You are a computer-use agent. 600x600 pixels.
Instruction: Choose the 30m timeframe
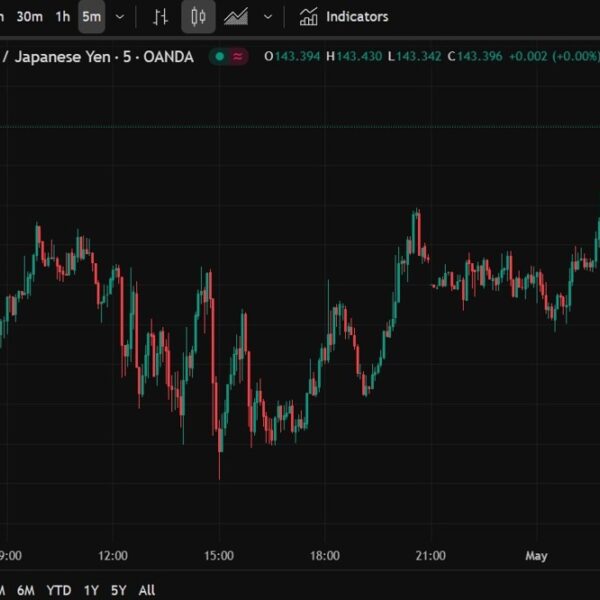(30, 17)
